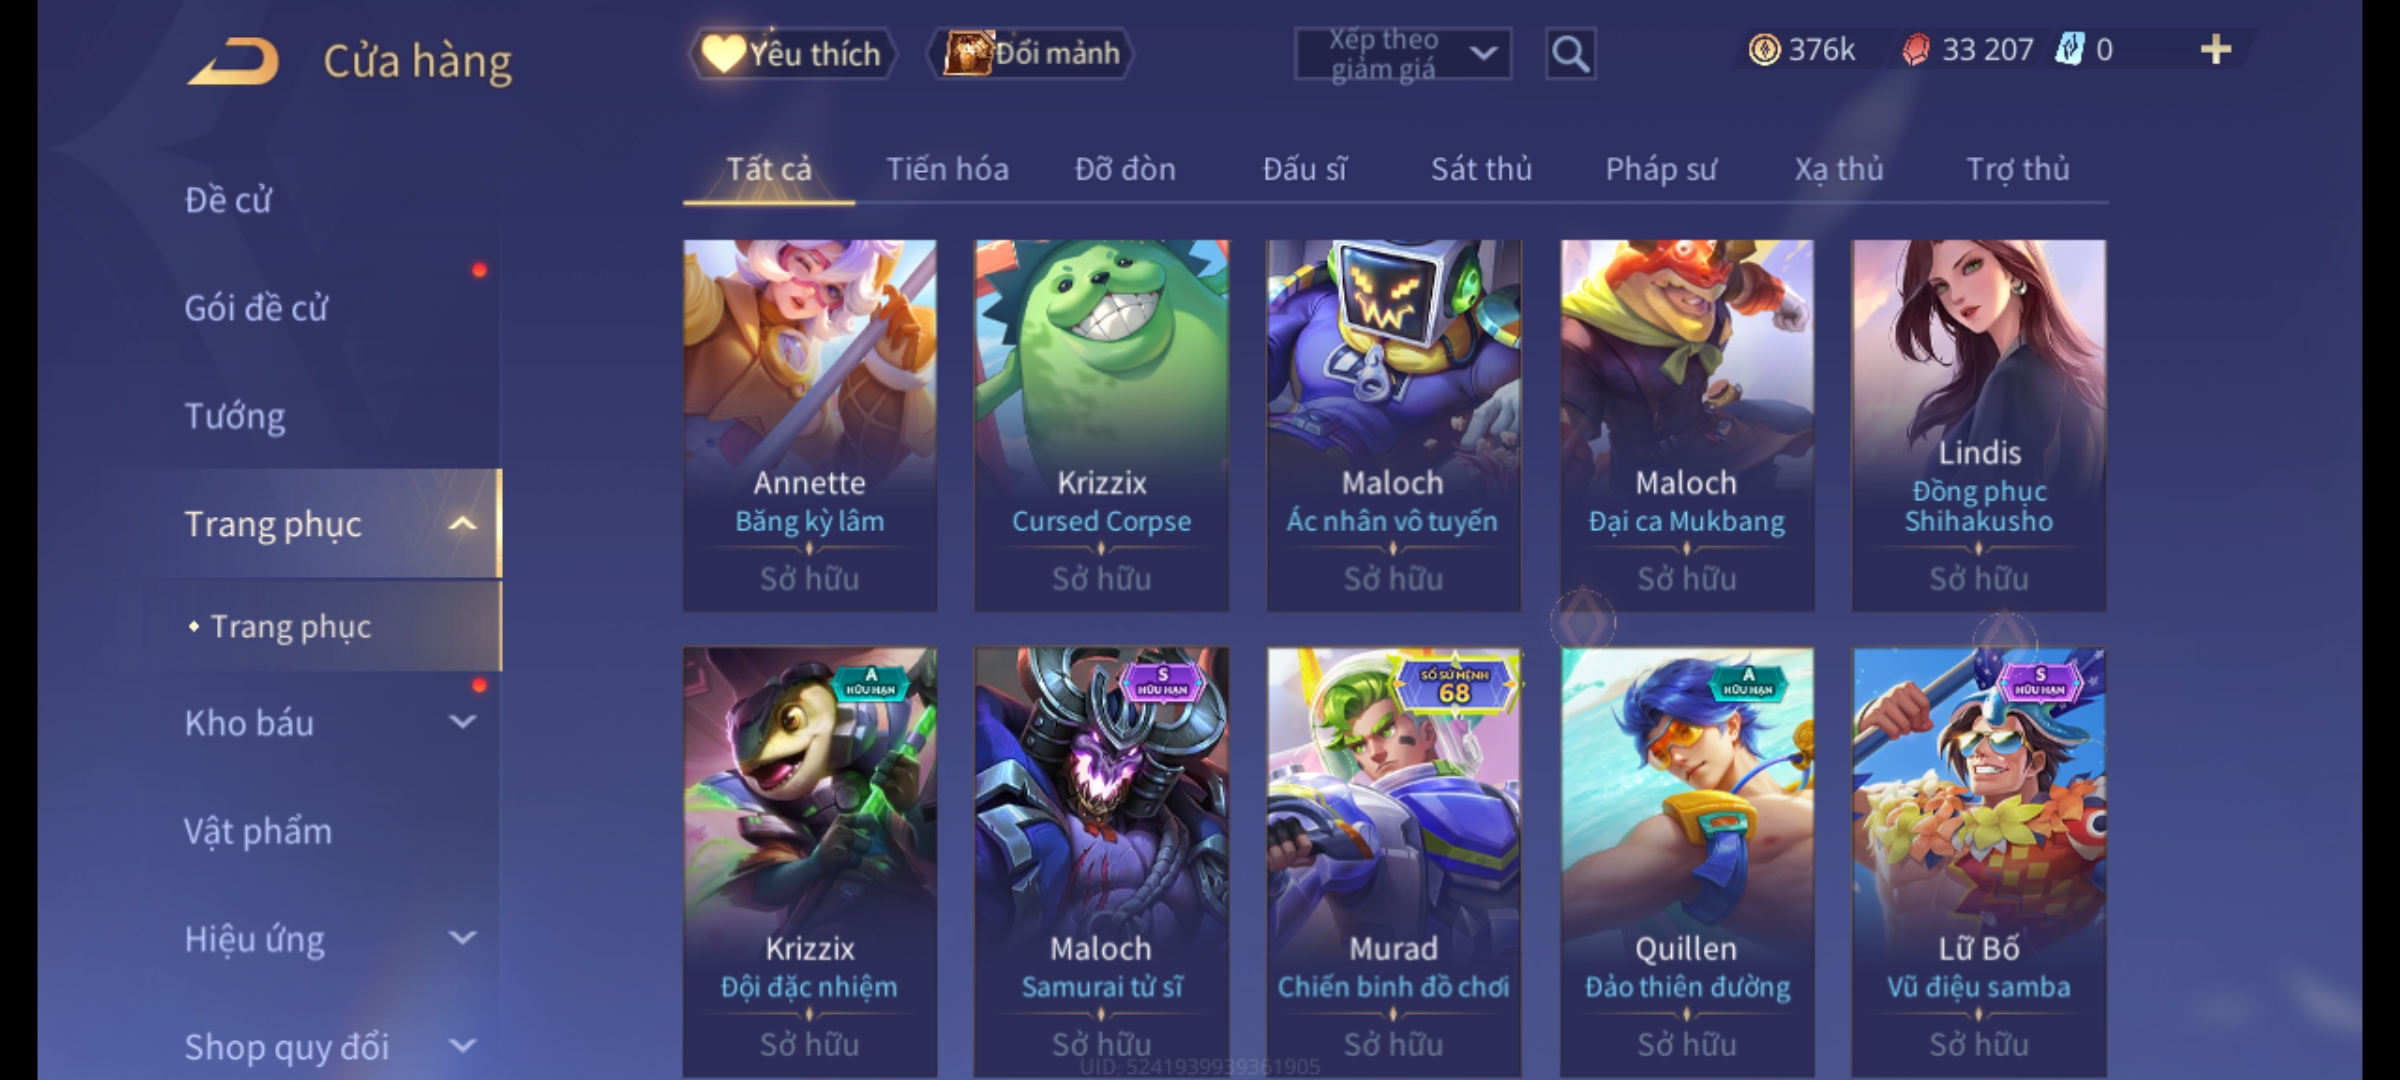Expand the Hiệu ứng sidebar section
Viewport: 2400px width, 1080px height.
pyautogui.click(x=462, y=938)
